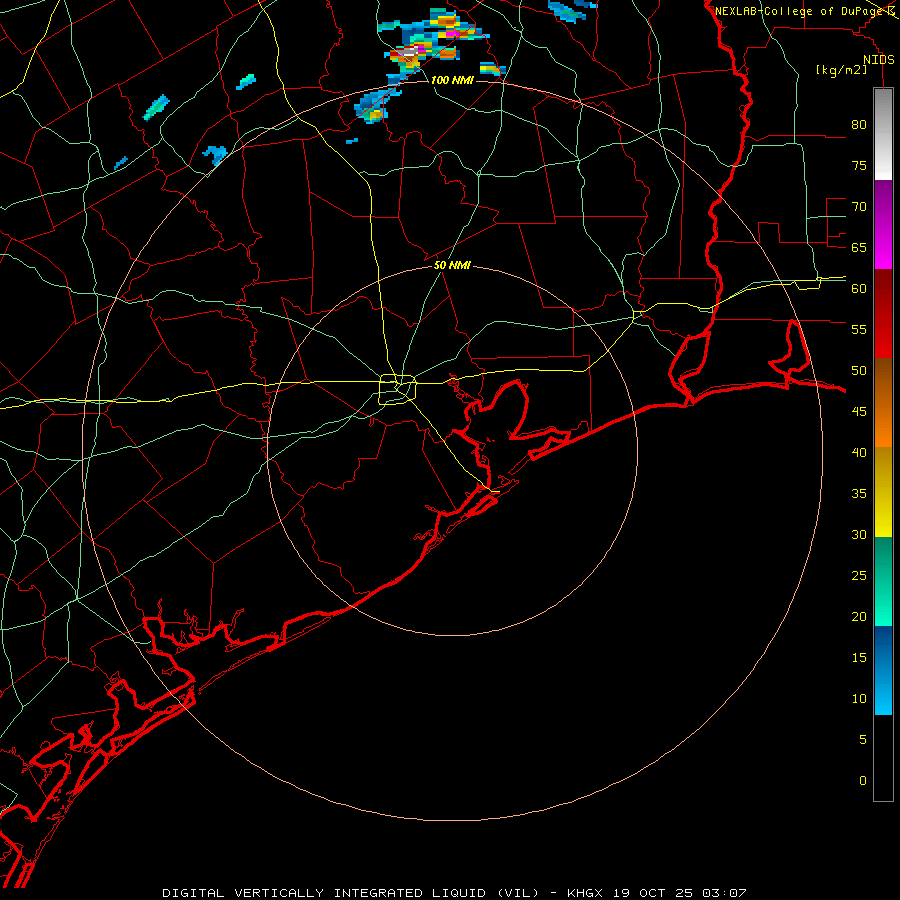Click the 15 scale value
Image resolution: width=900 pixels, height=900 pixels.
[859, 657]
